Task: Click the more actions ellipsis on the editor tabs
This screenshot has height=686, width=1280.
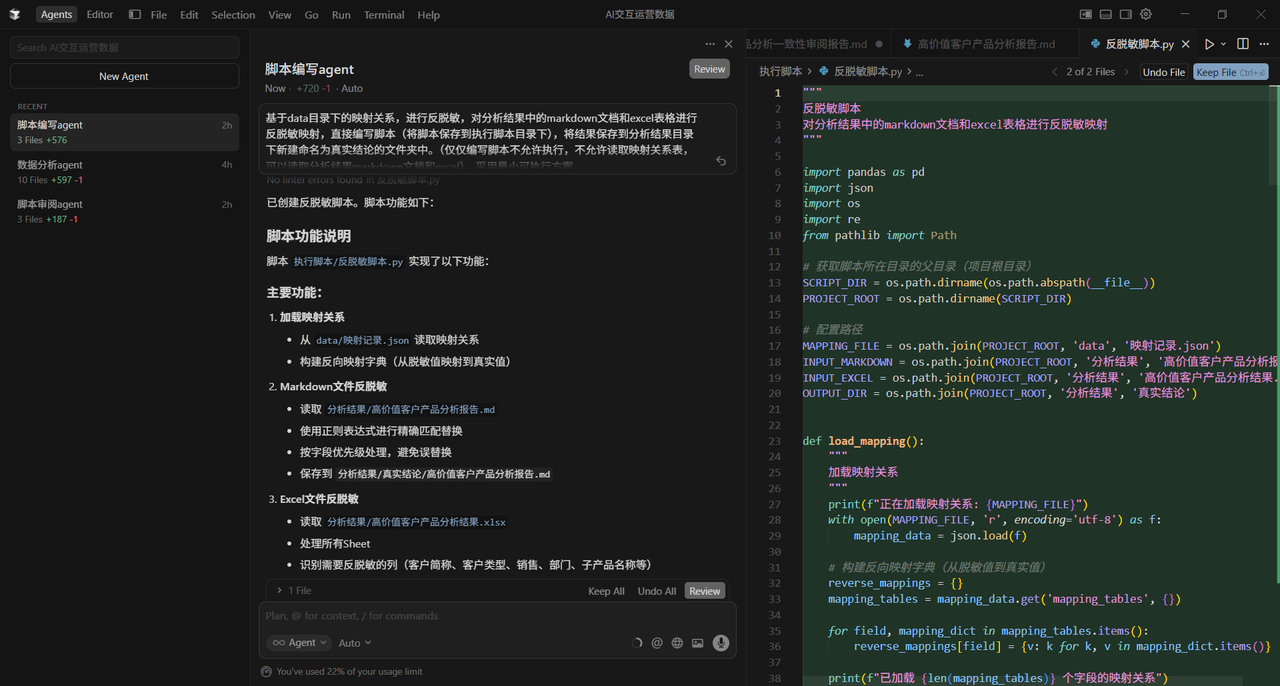Action: pos(1264,43)
